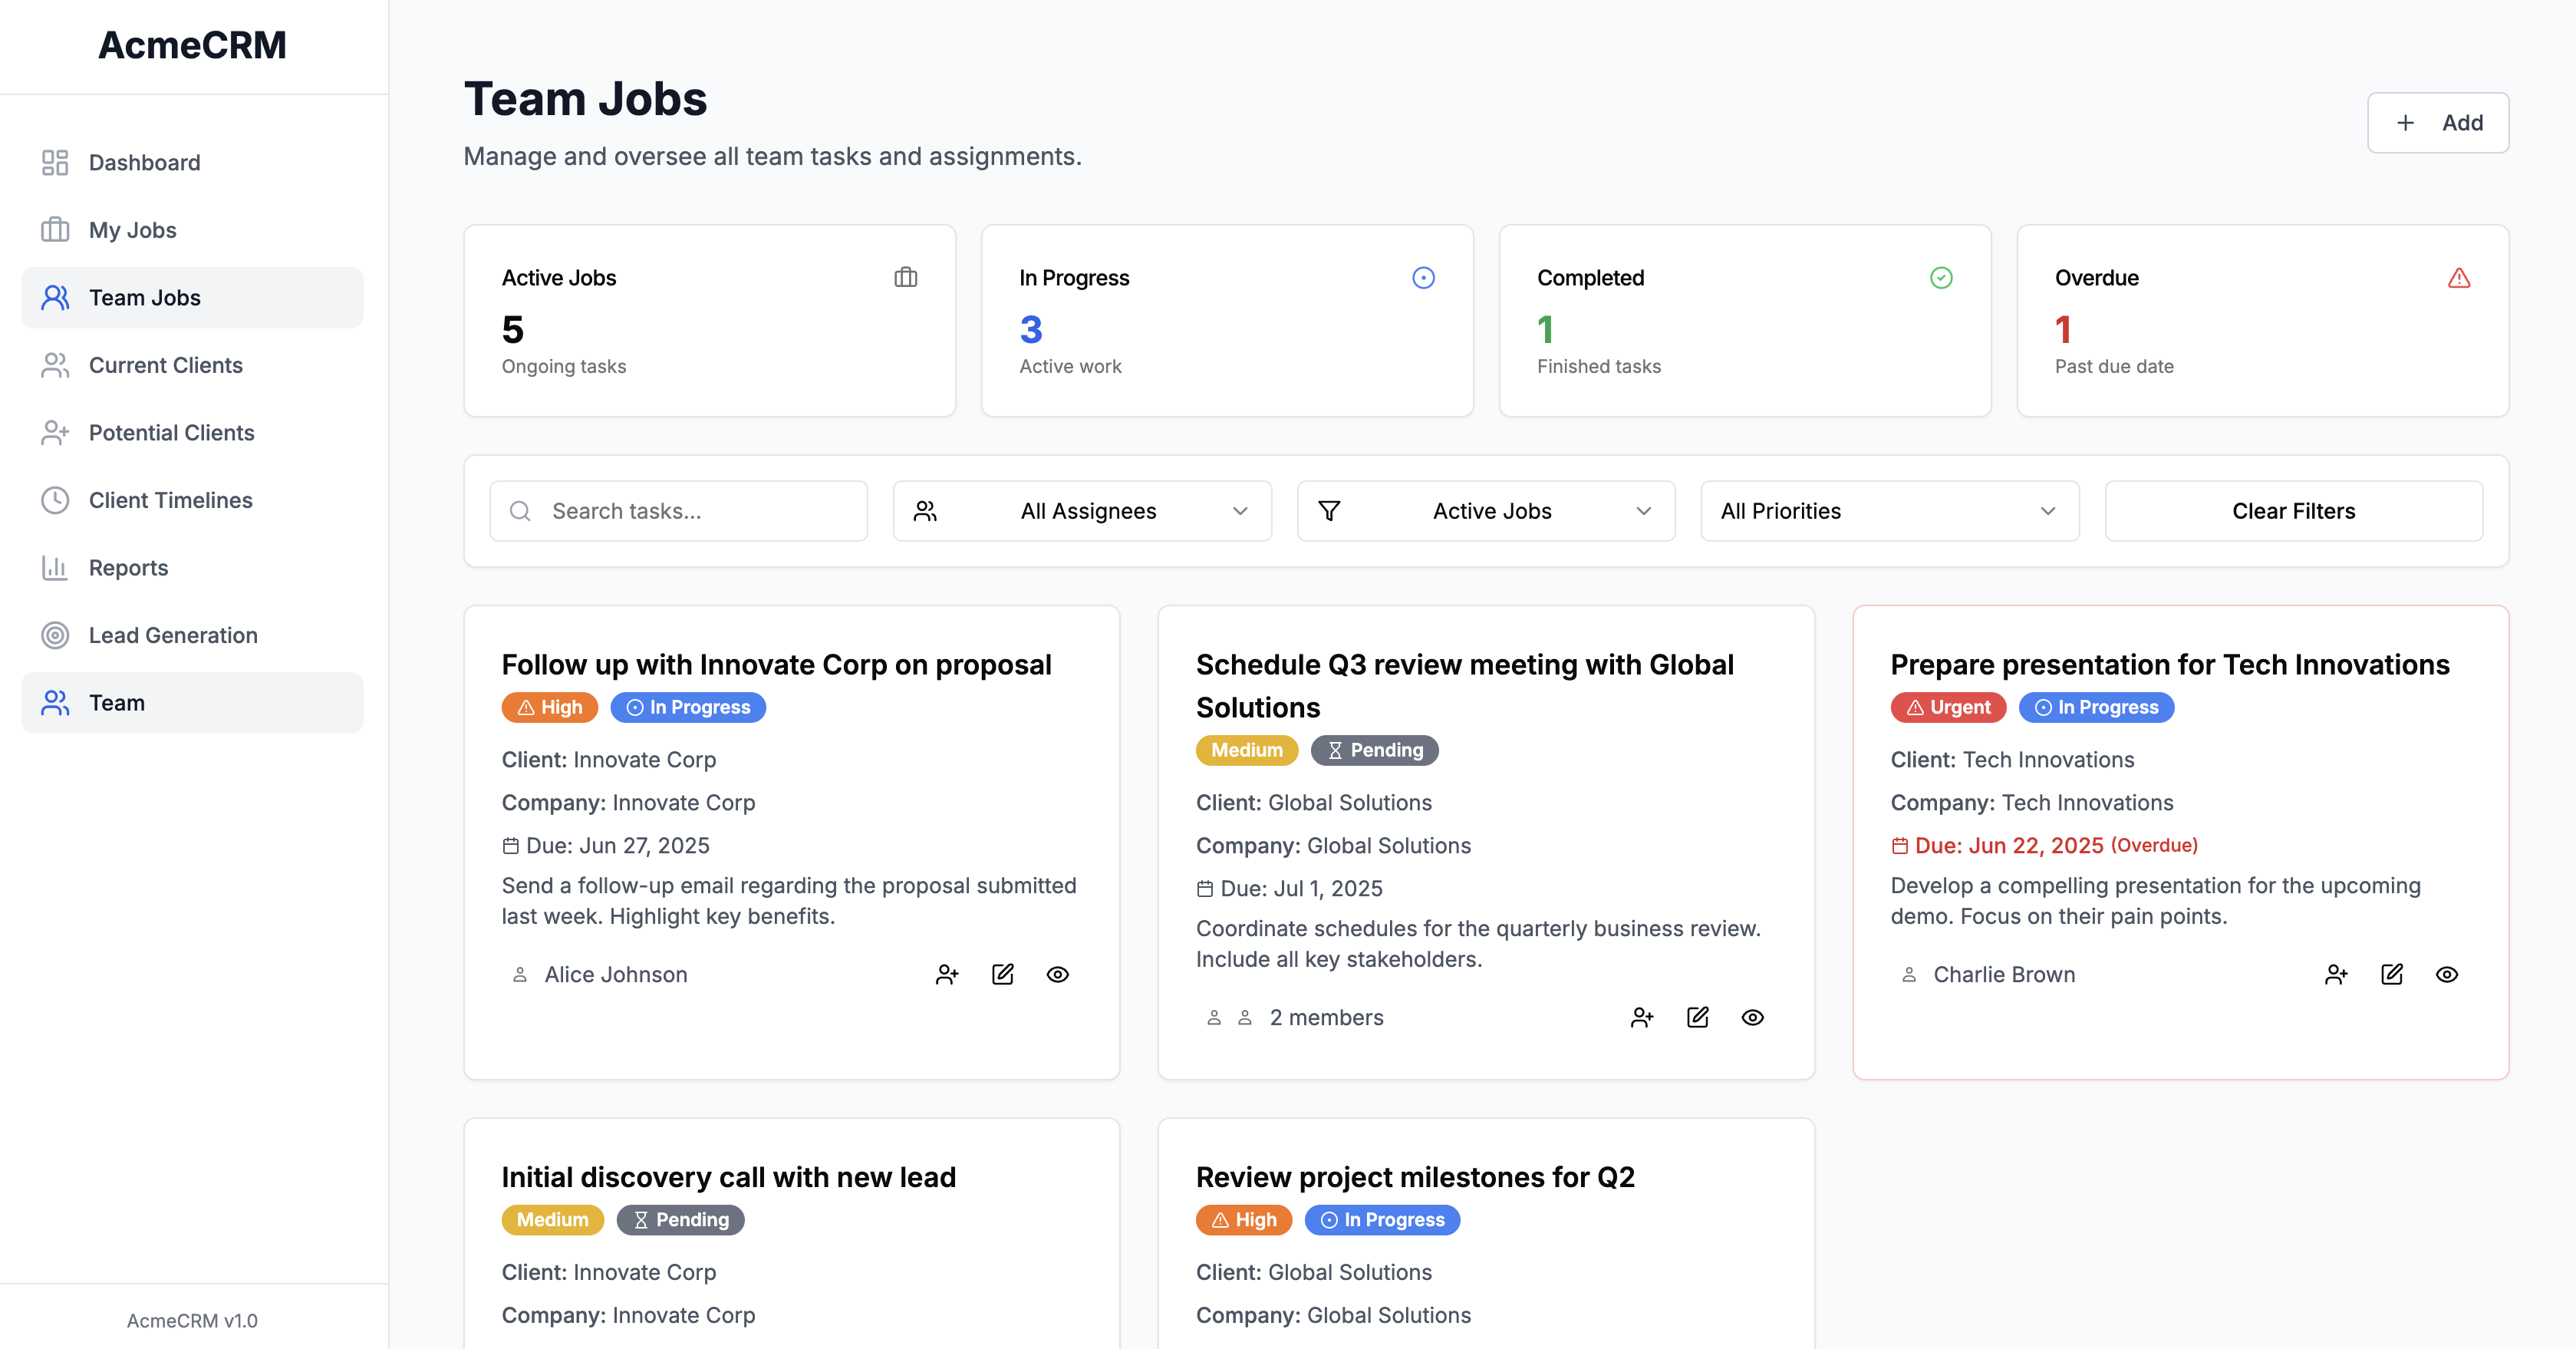Navigate to Client Timelines
This screenshot has height=1349, width=2576.
pos(192,500)
